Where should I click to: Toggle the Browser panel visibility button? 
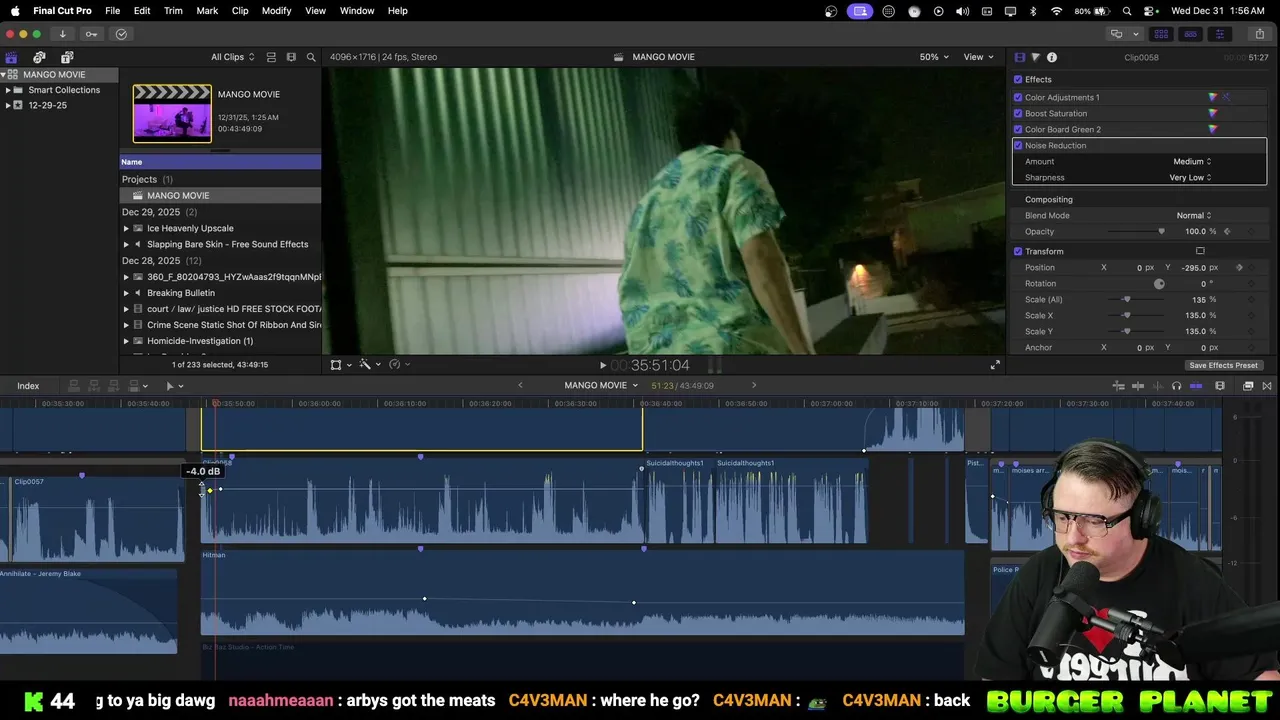point(1162,34)
